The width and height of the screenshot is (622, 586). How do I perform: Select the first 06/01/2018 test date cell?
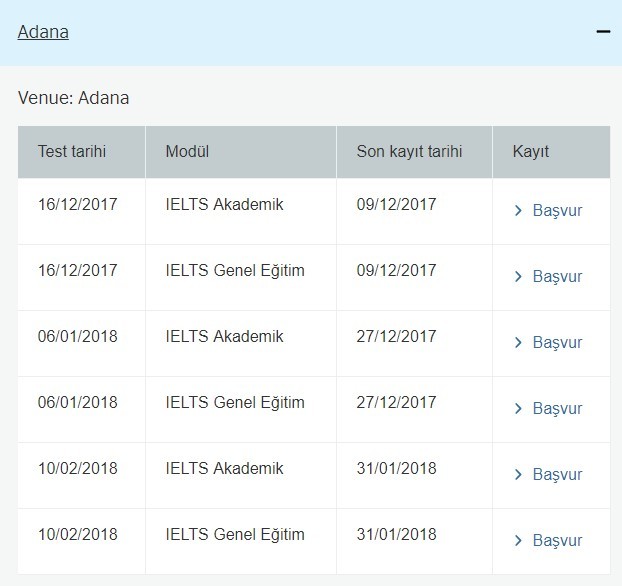click(78, 337)
